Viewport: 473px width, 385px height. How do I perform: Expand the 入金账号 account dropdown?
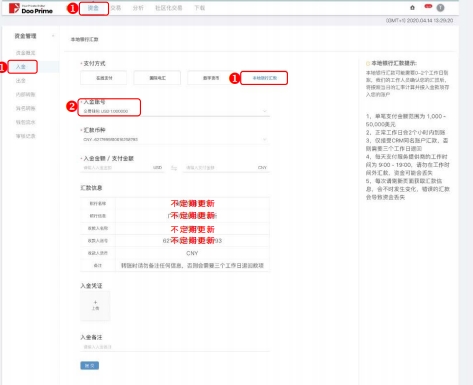tap(175, 111)
